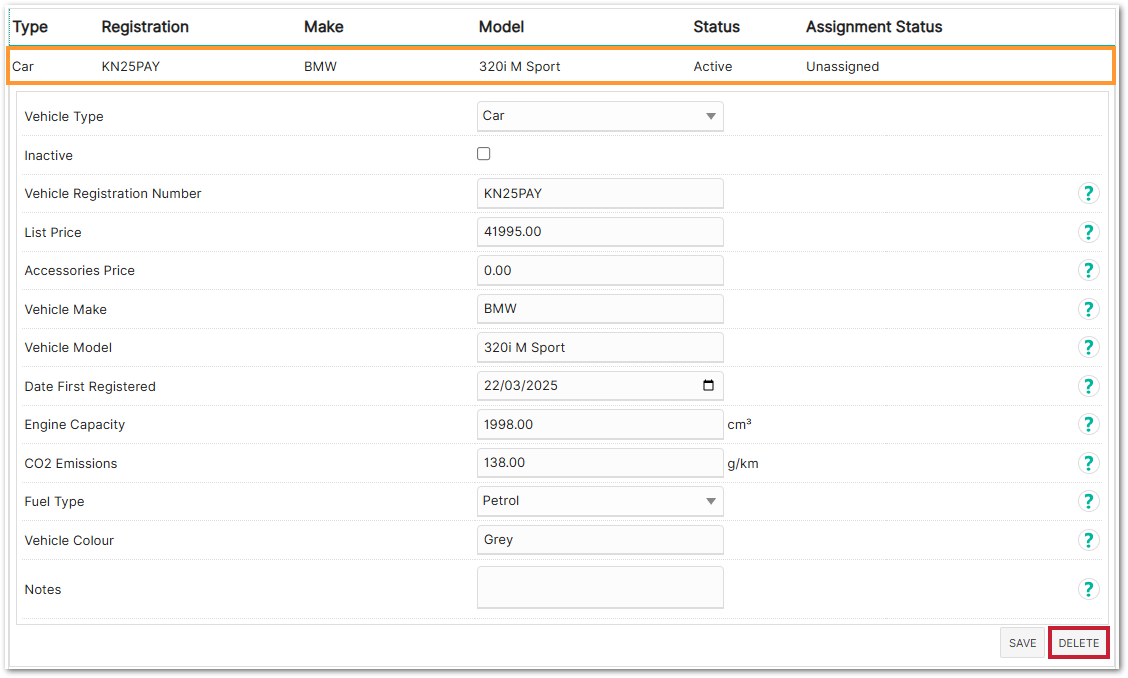Expand the Vehicle Type dropdown
Screen dimensions: 1128x678
coord(600,116)
